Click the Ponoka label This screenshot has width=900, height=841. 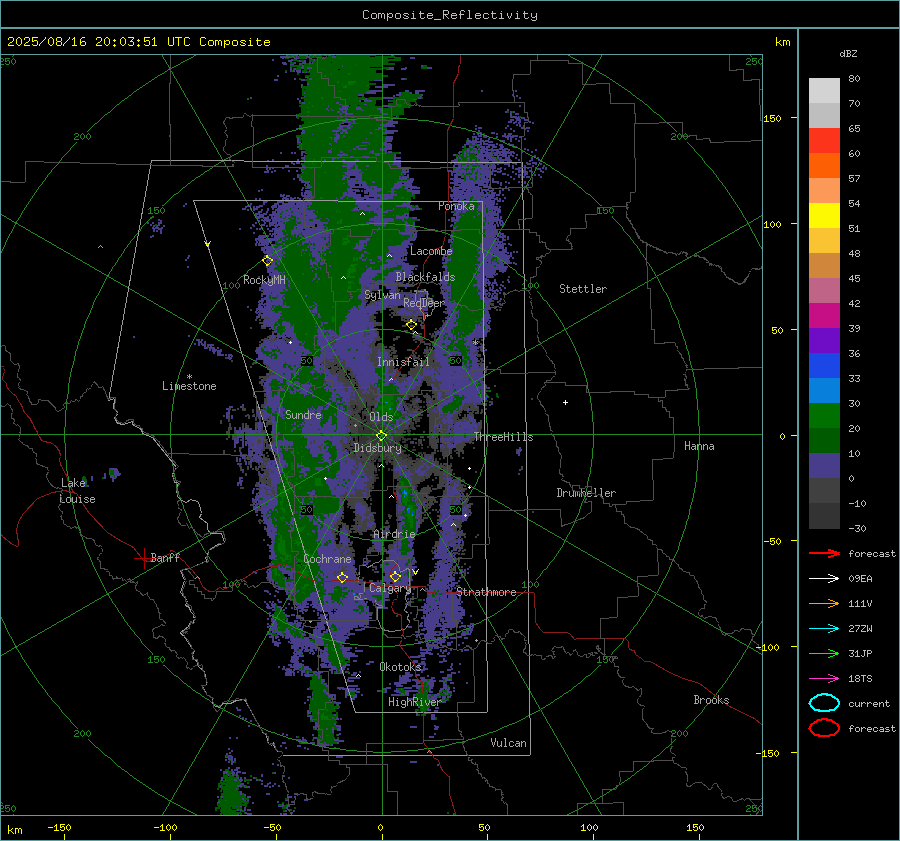[x=456, y=206]
